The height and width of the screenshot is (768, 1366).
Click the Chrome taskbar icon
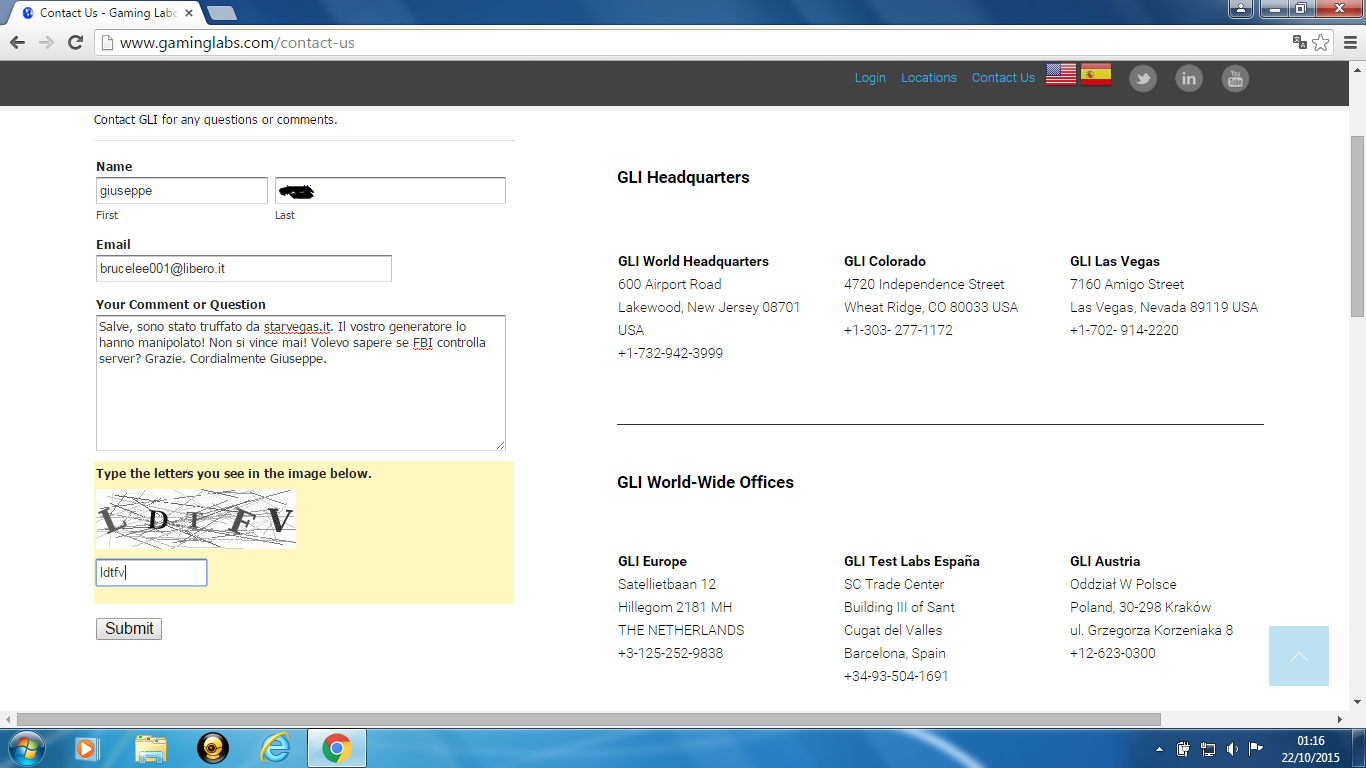click(x=337, y=748)
